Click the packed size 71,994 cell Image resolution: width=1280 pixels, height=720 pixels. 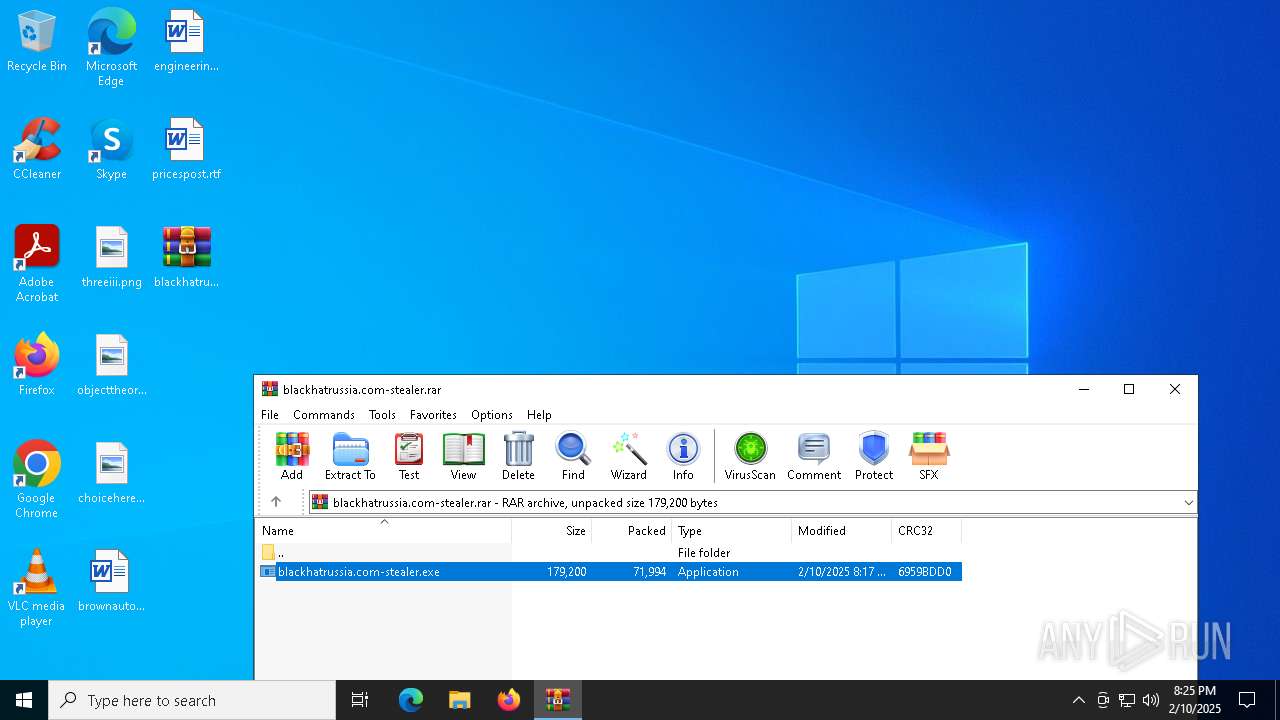650,572
